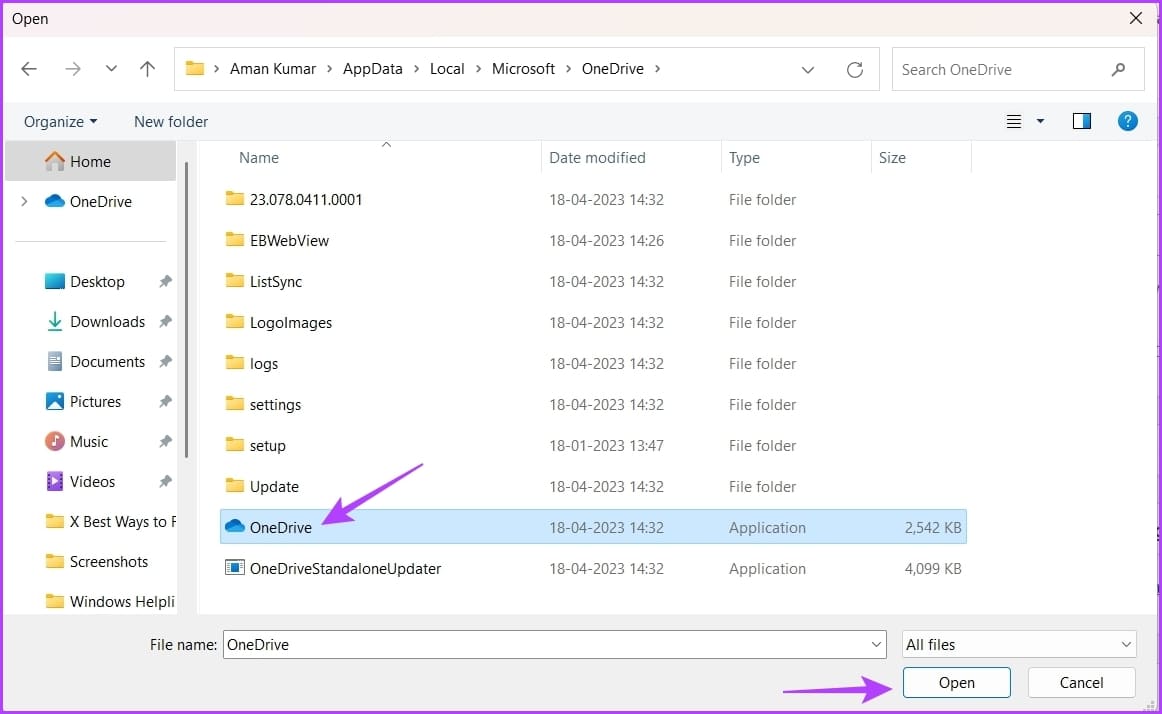Screen dimensions: 1162x714
Task: Sort by the Name column header
Action: (x=259, y=157)
